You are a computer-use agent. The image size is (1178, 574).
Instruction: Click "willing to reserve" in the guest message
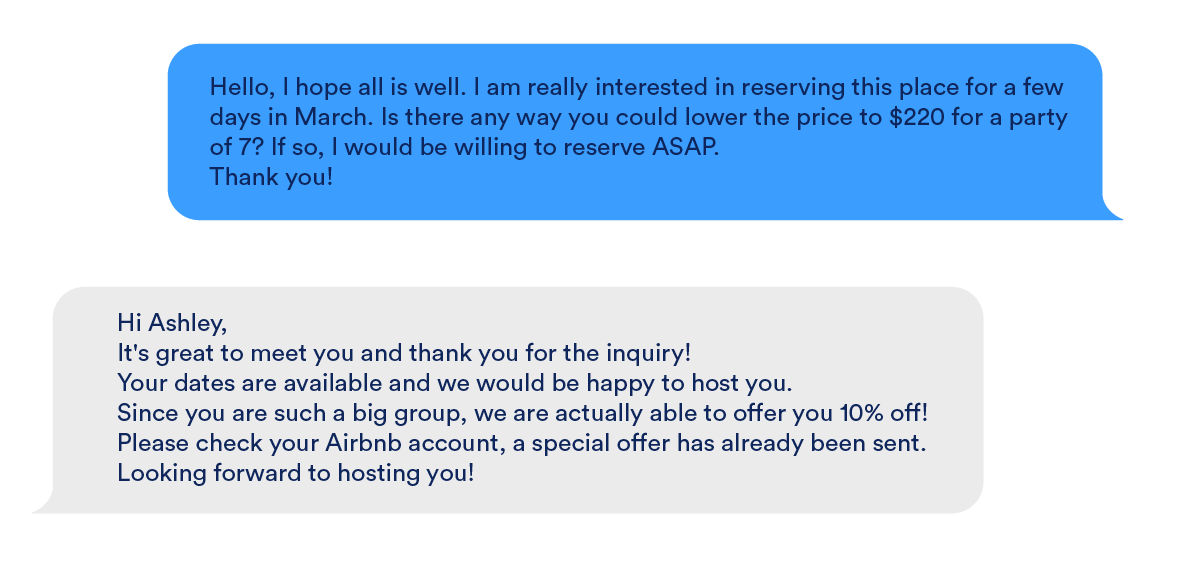(524, 148)
